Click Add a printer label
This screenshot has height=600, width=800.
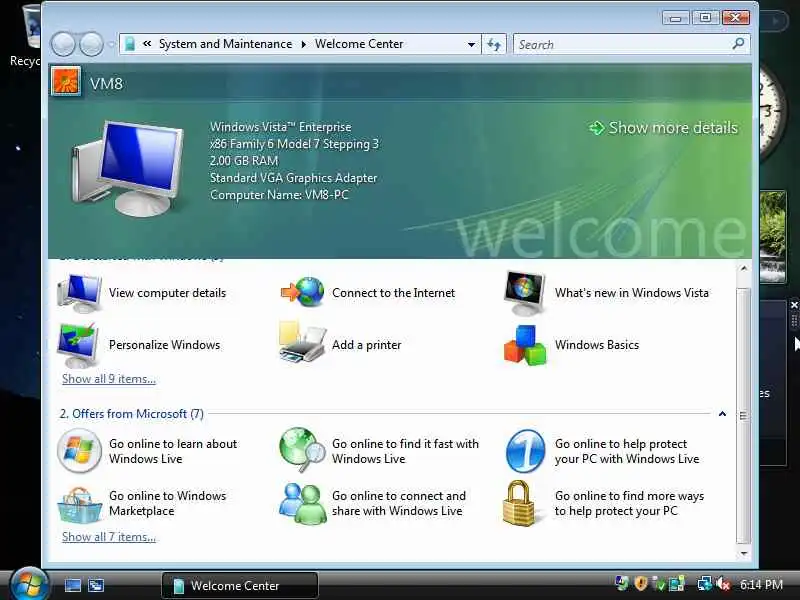tap(366, 345)
